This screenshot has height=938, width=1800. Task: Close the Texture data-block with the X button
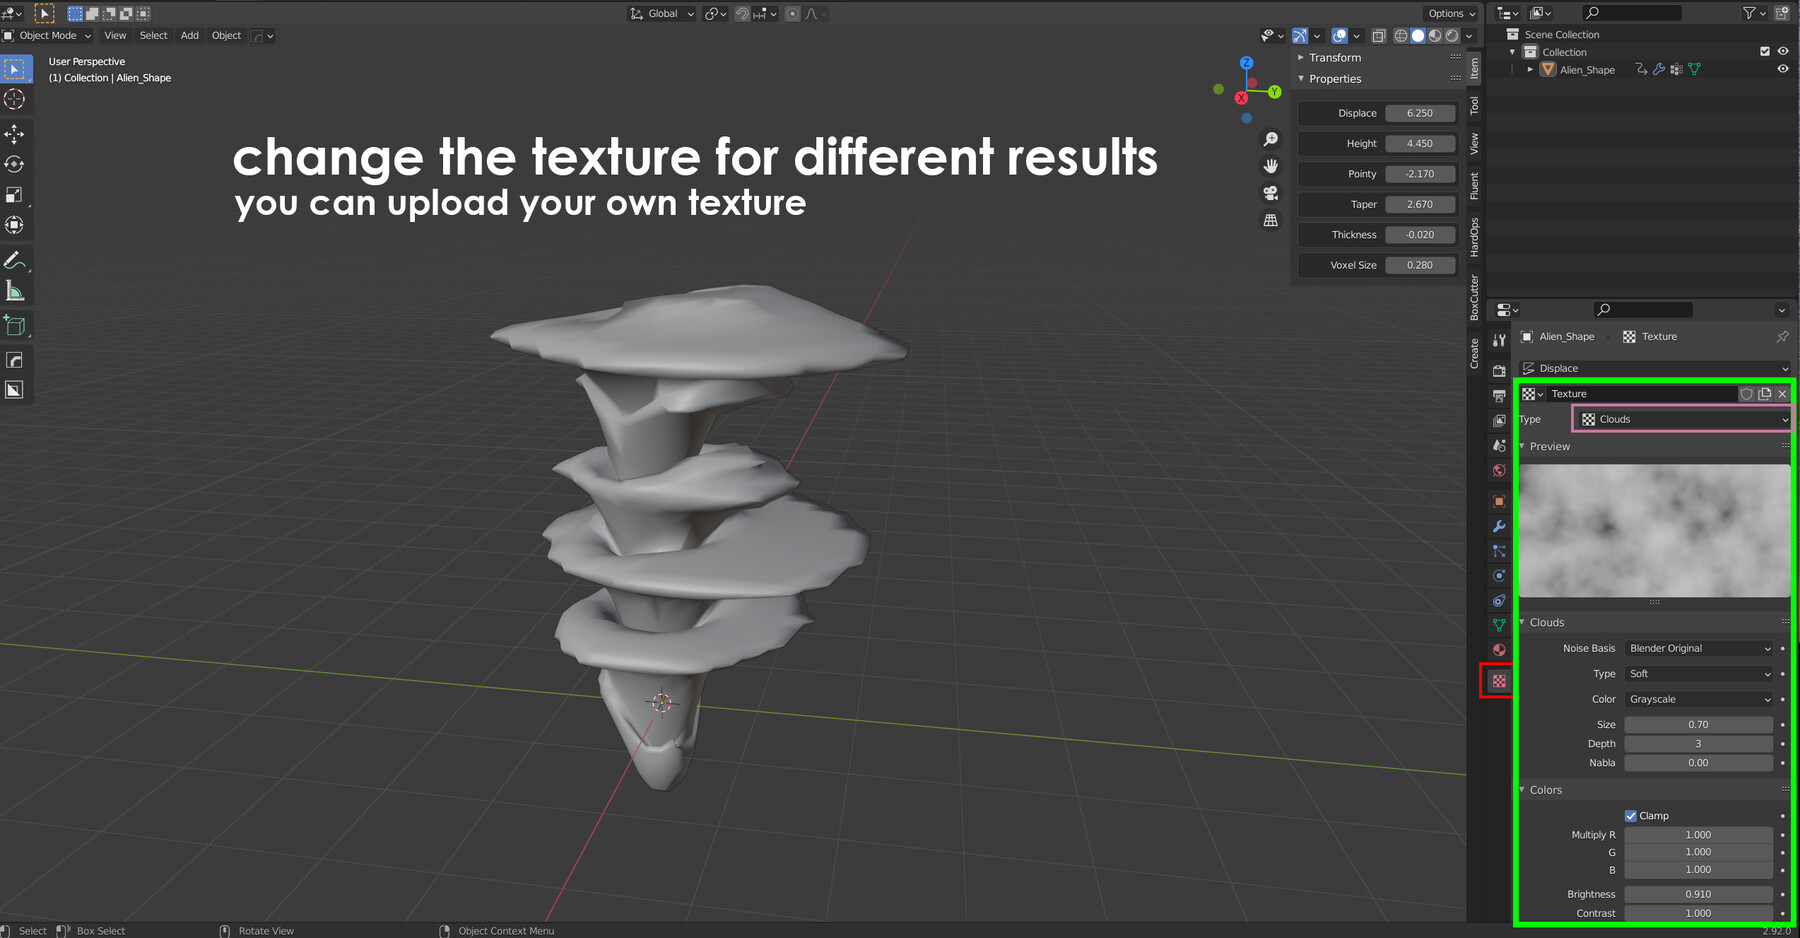(1782, 393)
